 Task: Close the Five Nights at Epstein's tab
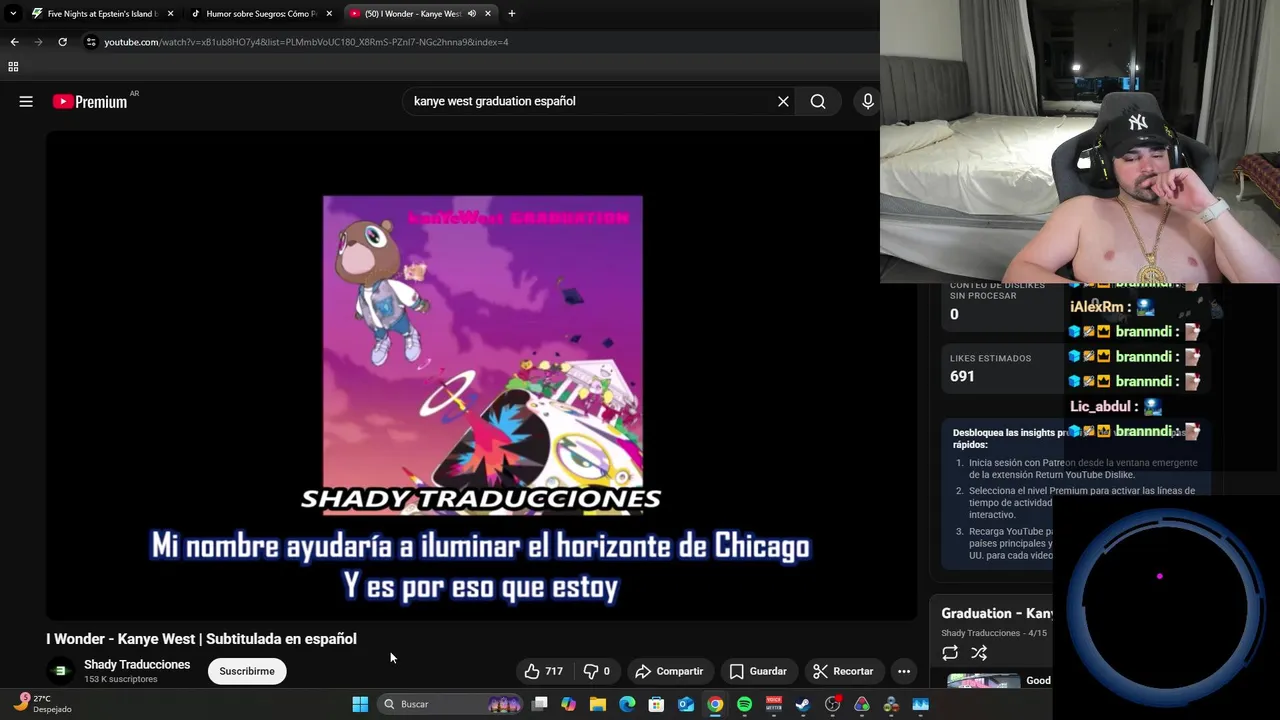(x=170, y=14)
